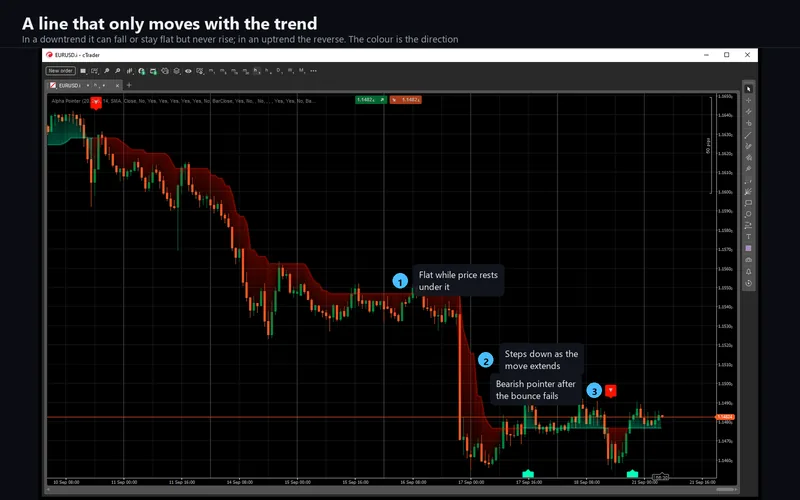800x500 pixels.
Task: Click the horizontal scrollbar thumb below chart
Action: point(725,490)
